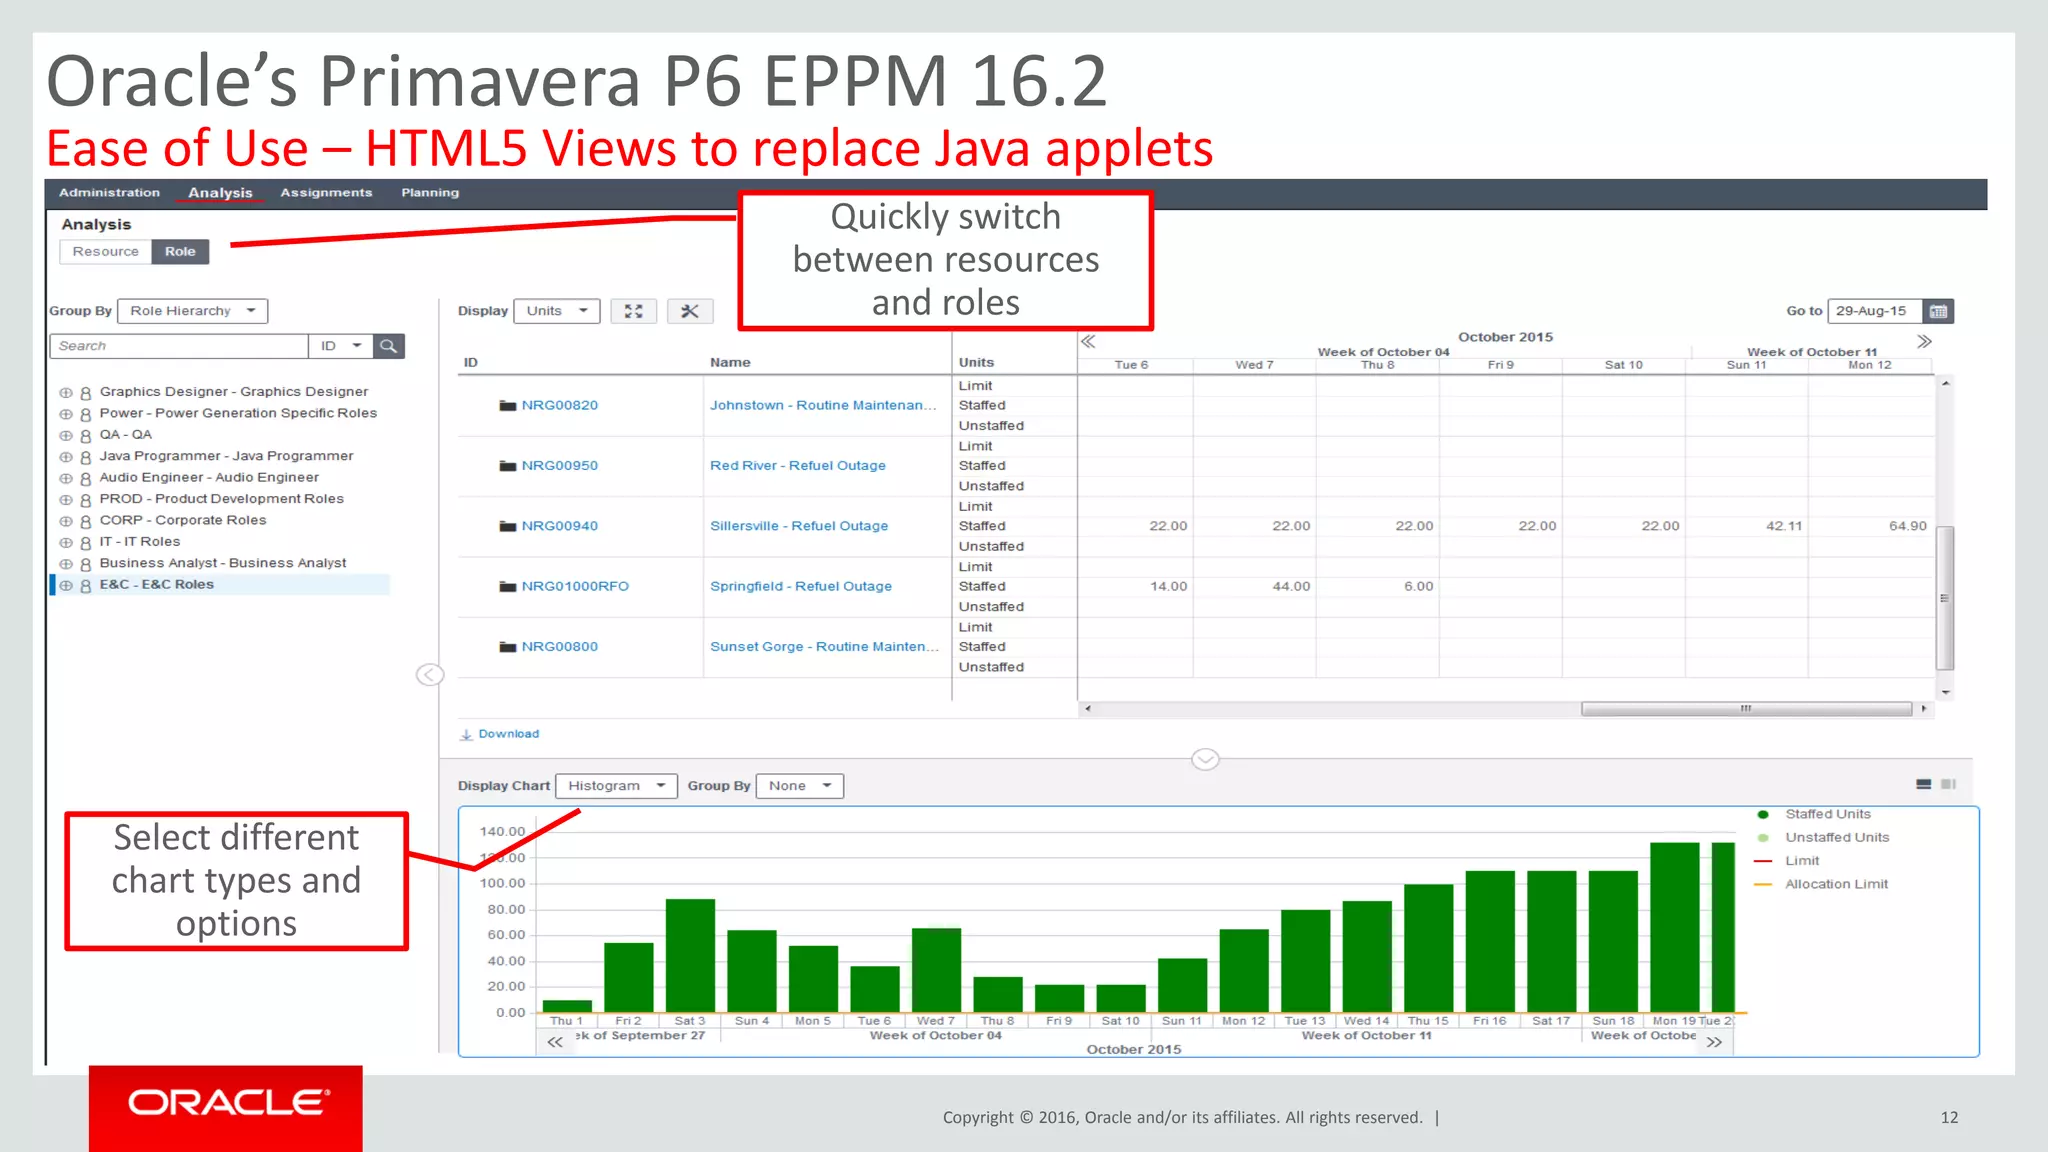Image resolution: width=2048 pixels, height=1152 pixels.
Task: Open the Group By Role Hierarchy dropdown
Action: point(193,311)
